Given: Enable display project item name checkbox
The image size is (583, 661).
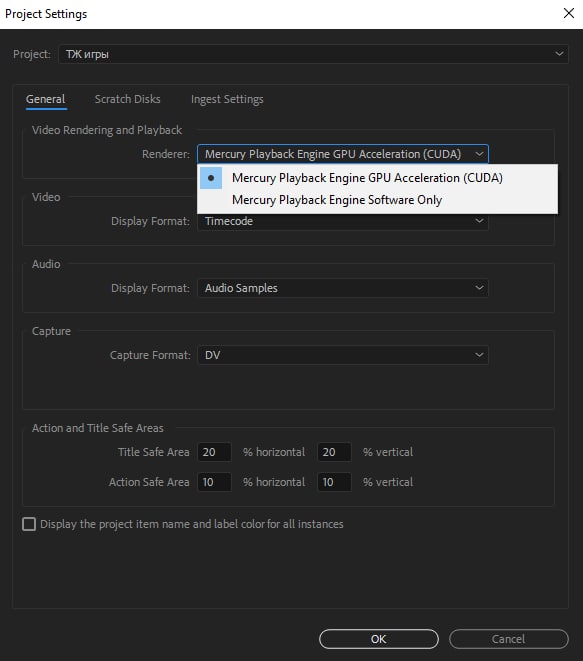Looking at the screenshot, I should click(x=29, y=524).
